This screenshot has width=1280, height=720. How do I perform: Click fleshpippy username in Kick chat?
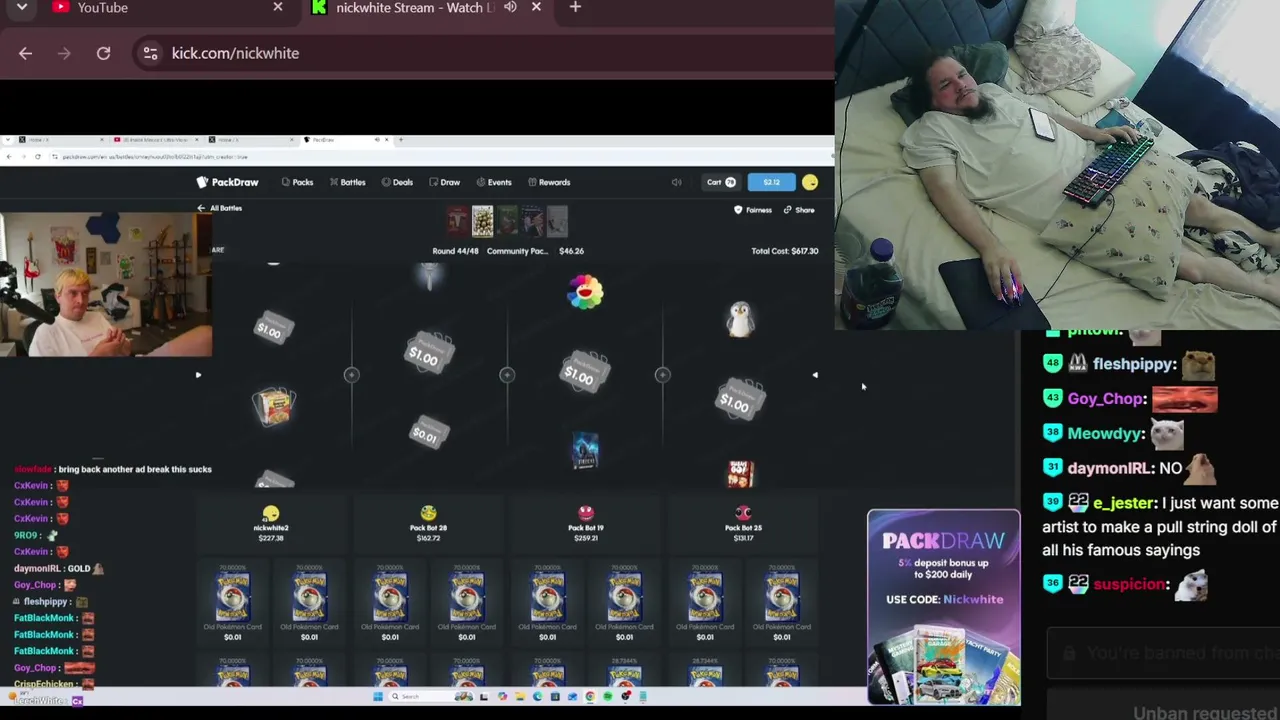pyautogui.click(x=1133, y=364)
